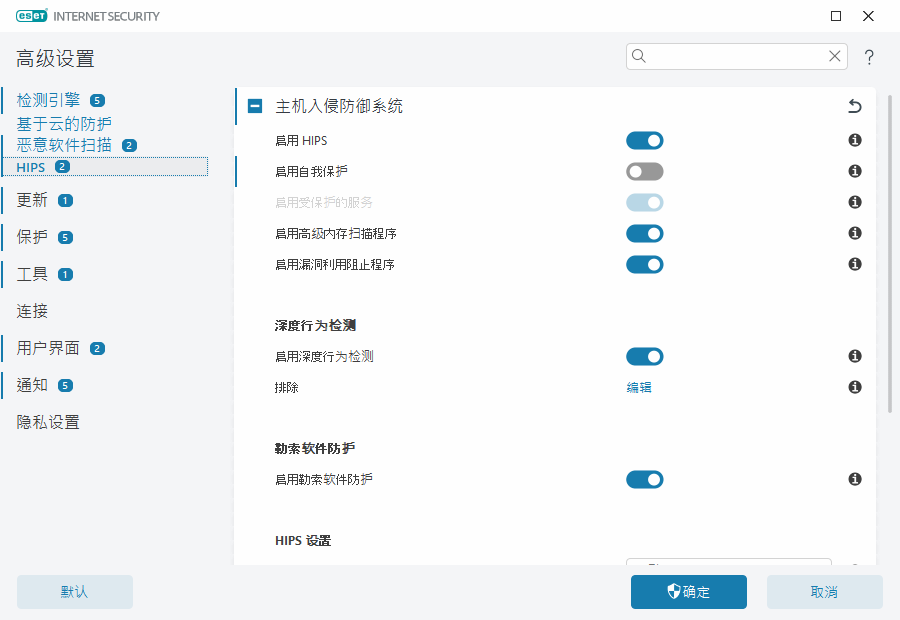Click the 编辑 link for 排除
The image size is (900, 620).
[639, 387]
